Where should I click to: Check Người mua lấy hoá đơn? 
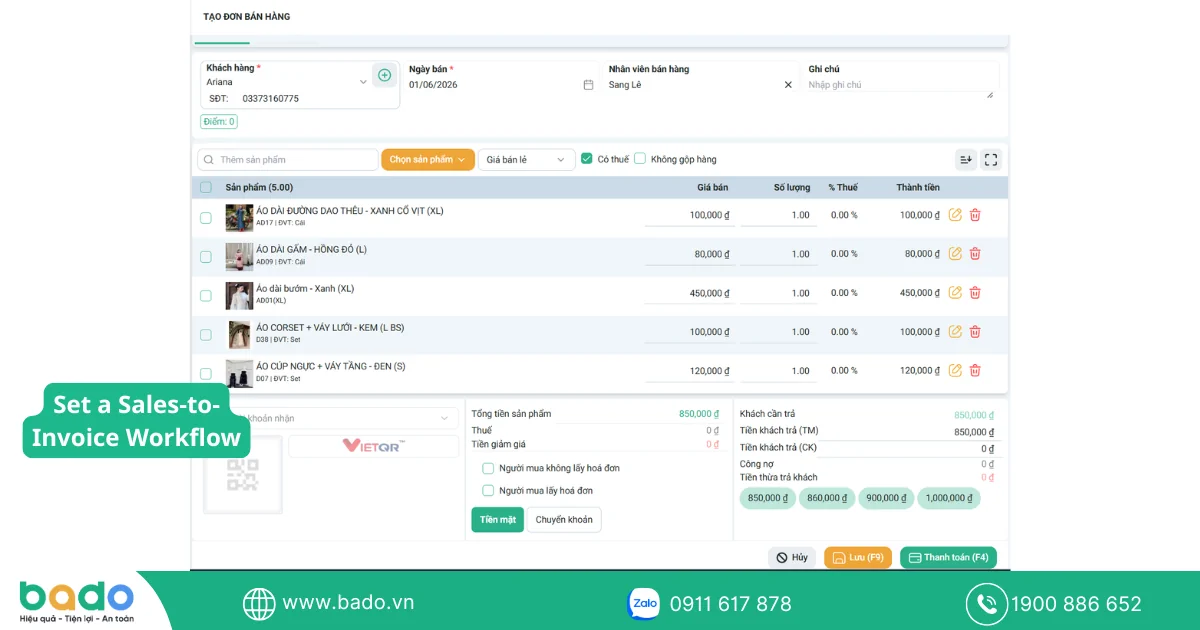pos(488,491)
